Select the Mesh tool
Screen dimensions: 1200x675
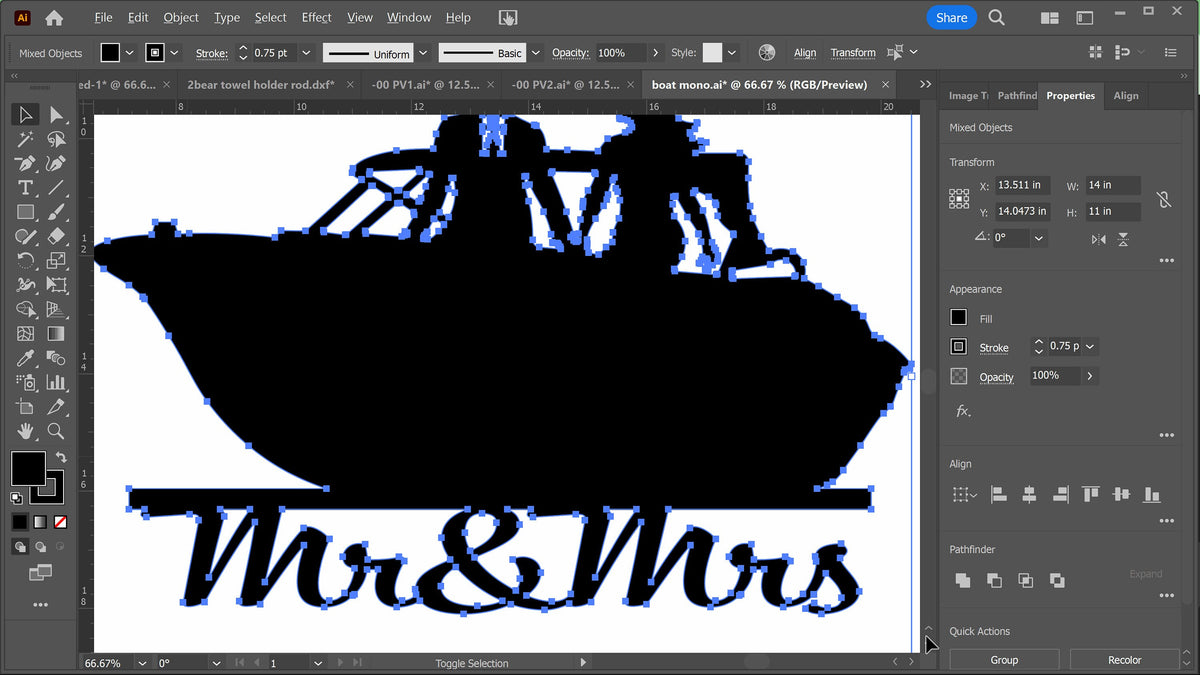[x=26, y=334]
